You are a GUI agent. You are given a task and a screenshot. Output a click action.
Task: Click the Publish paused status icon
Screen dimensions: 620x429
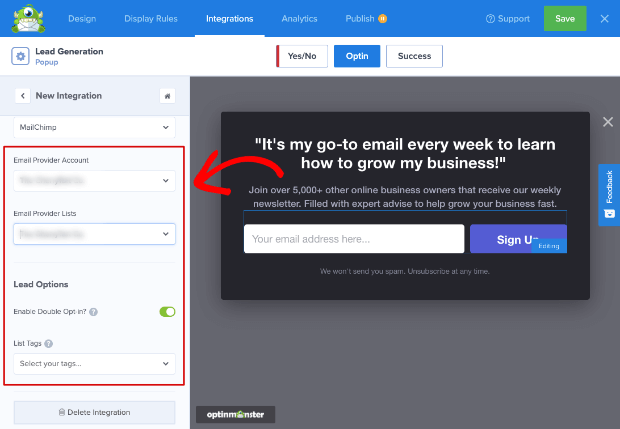point(382,19)
